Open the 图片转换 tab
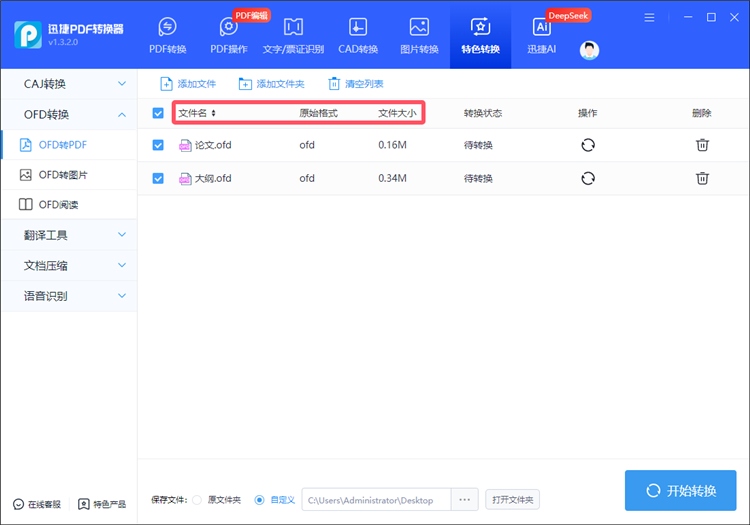 (x=419, y=35)
